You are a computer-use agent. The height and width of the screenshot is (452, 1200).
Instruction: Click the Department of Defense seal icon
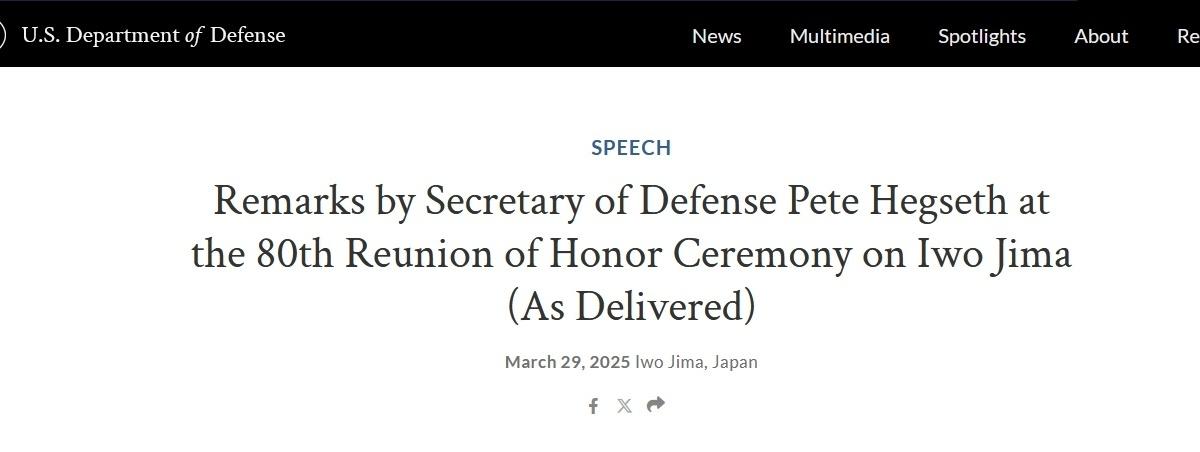3,35
